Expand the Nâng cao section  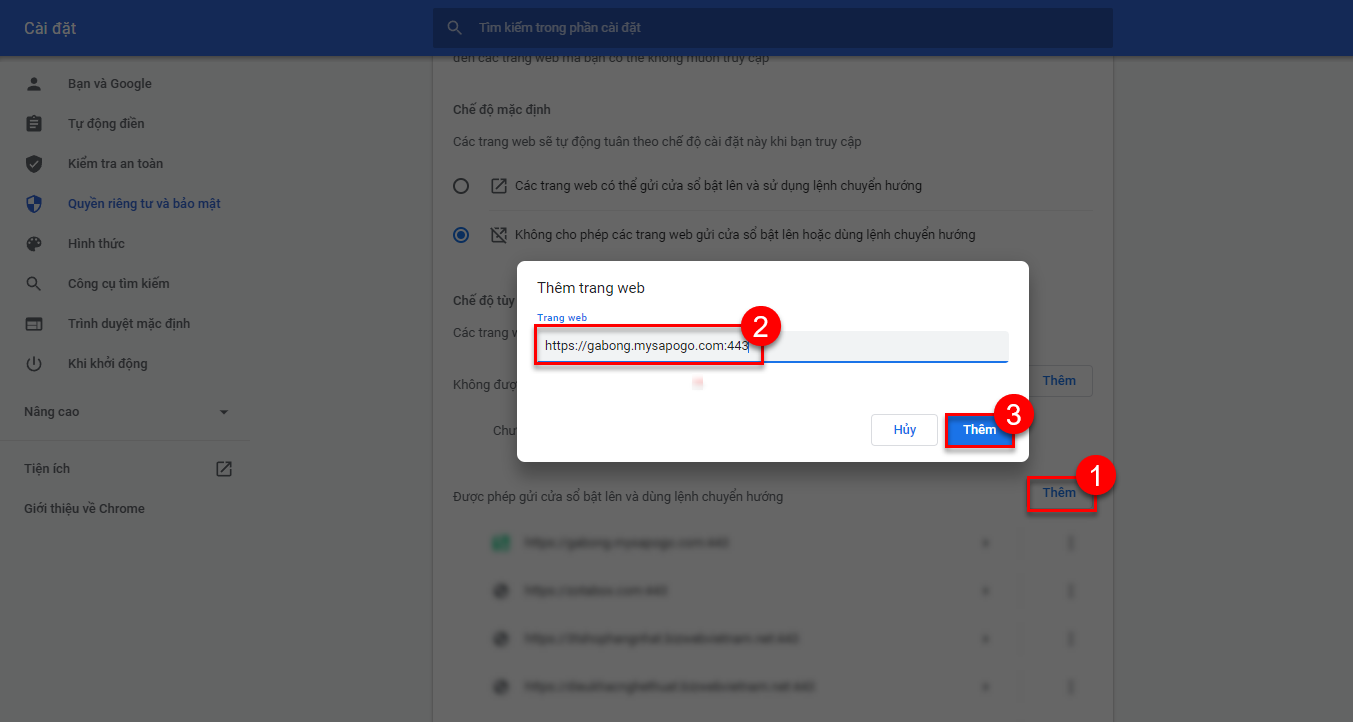point(124,412)
